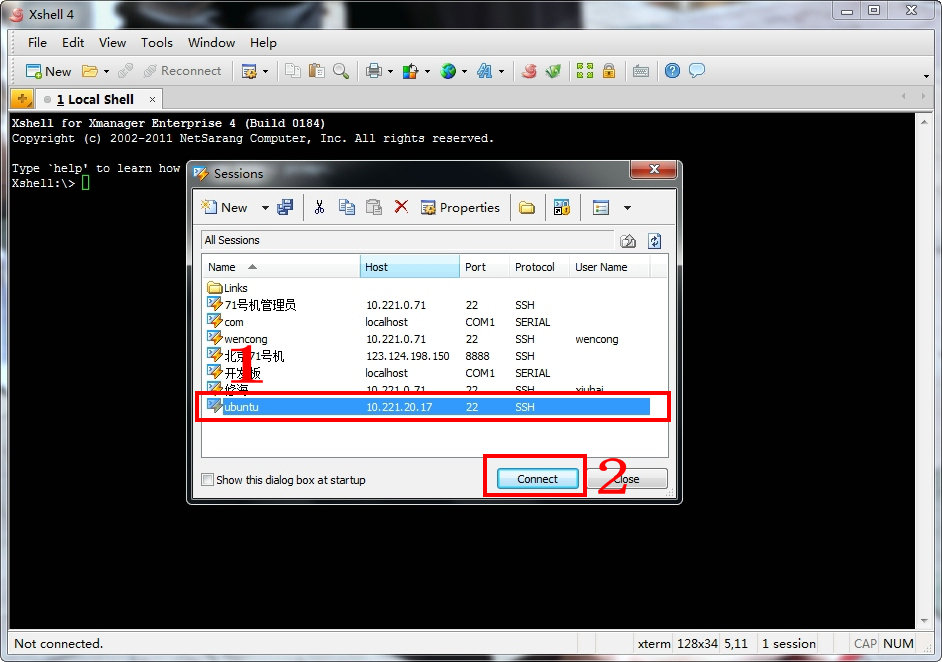Click the red Xftp swirl icon

click(x=529, y=71)
